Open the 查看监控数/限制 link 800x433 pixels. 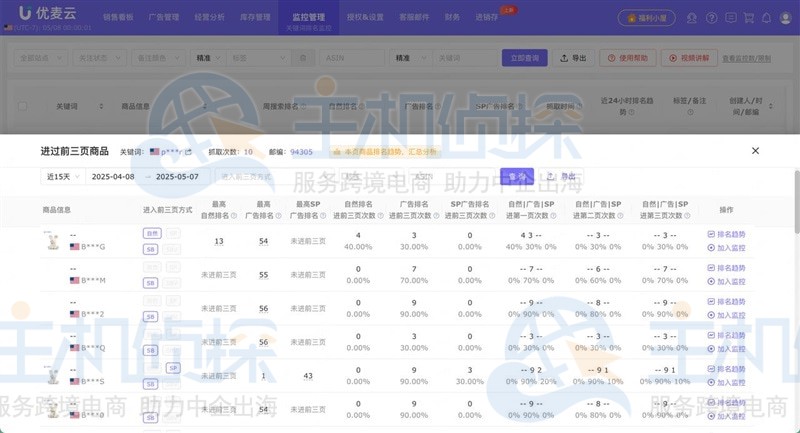tap(746, 59)
